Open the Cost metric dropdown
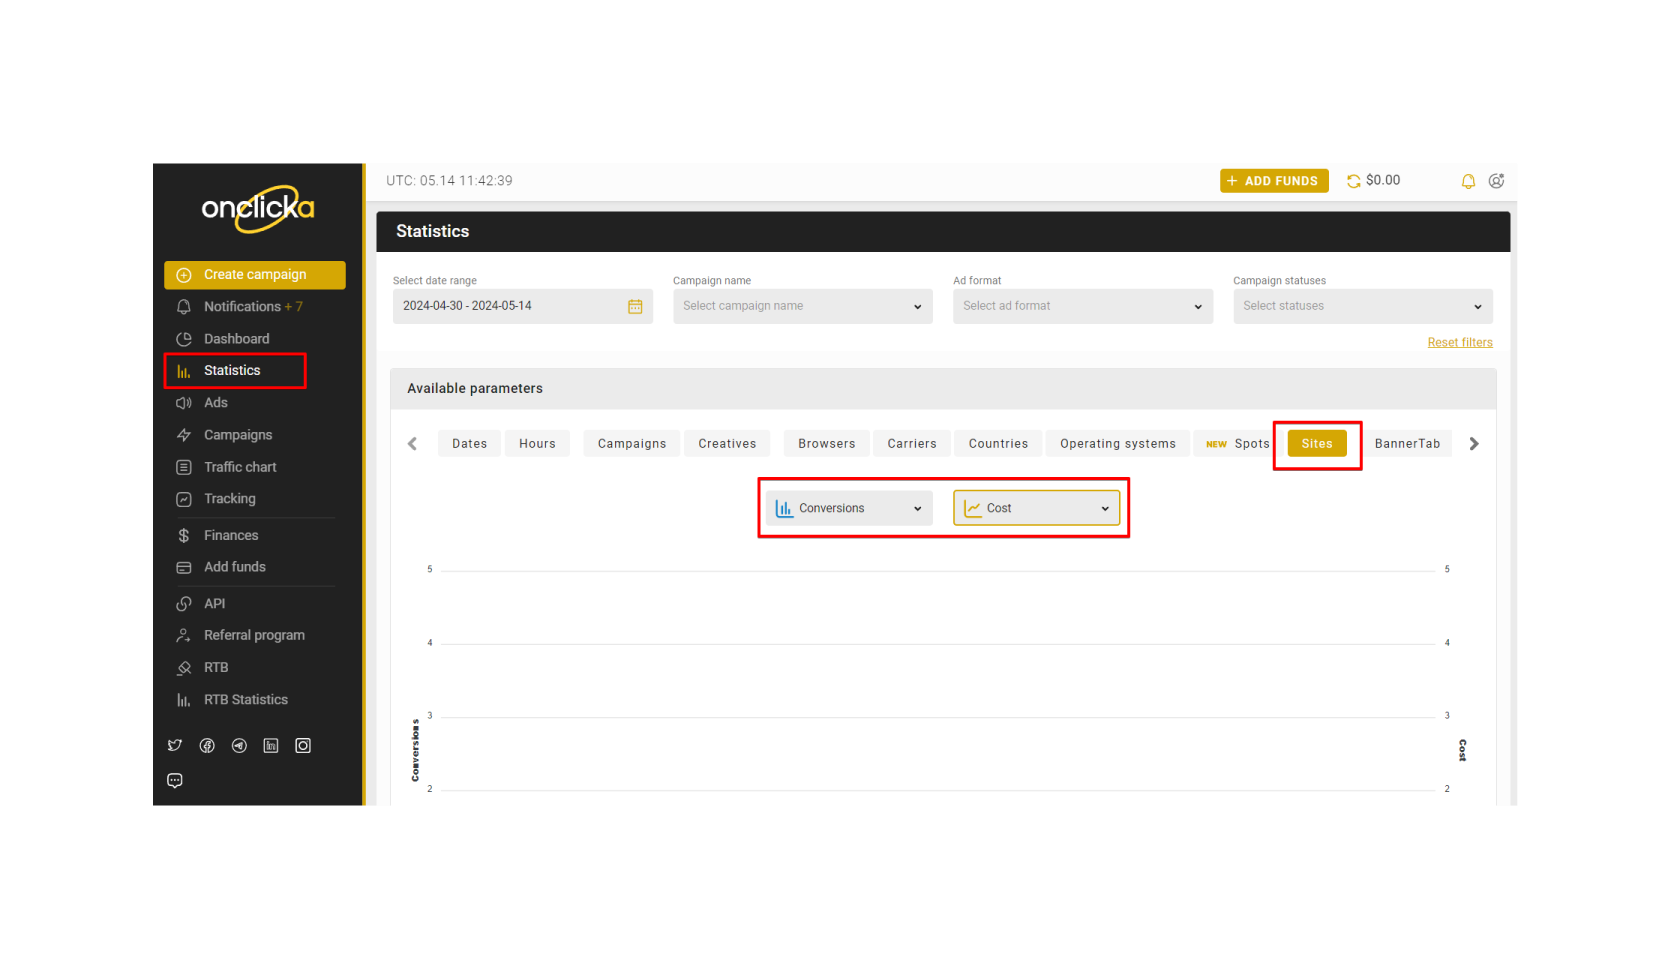 pos(1036,508)
